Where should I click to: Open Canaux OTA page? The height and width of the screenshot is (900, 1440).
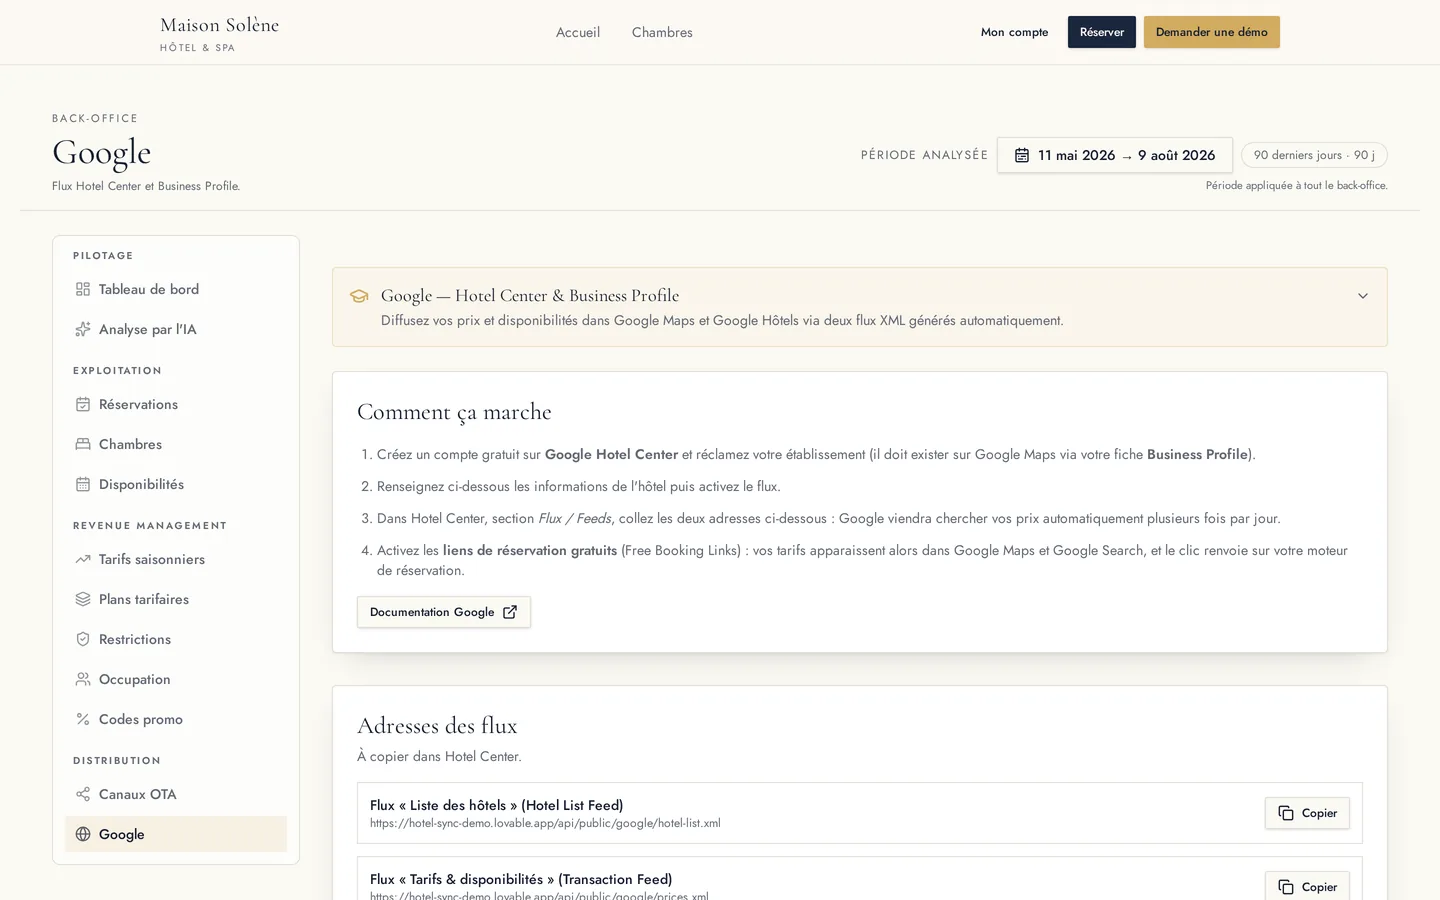(x=176, y=794)
